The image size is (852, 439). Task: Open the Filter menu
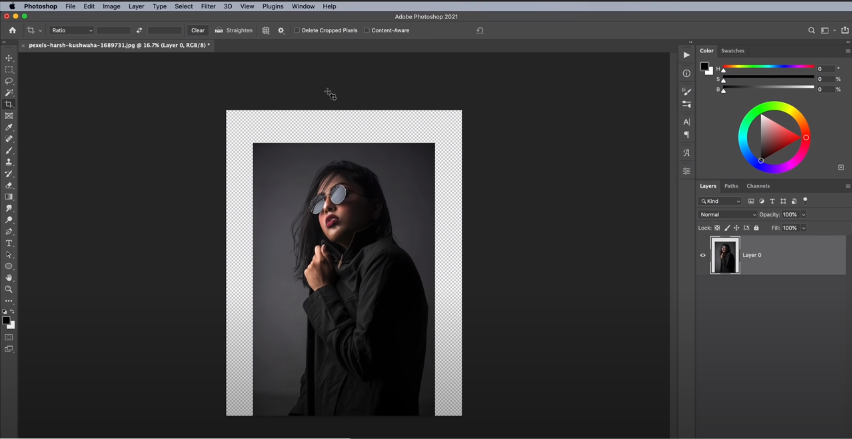tap(208, 6)
